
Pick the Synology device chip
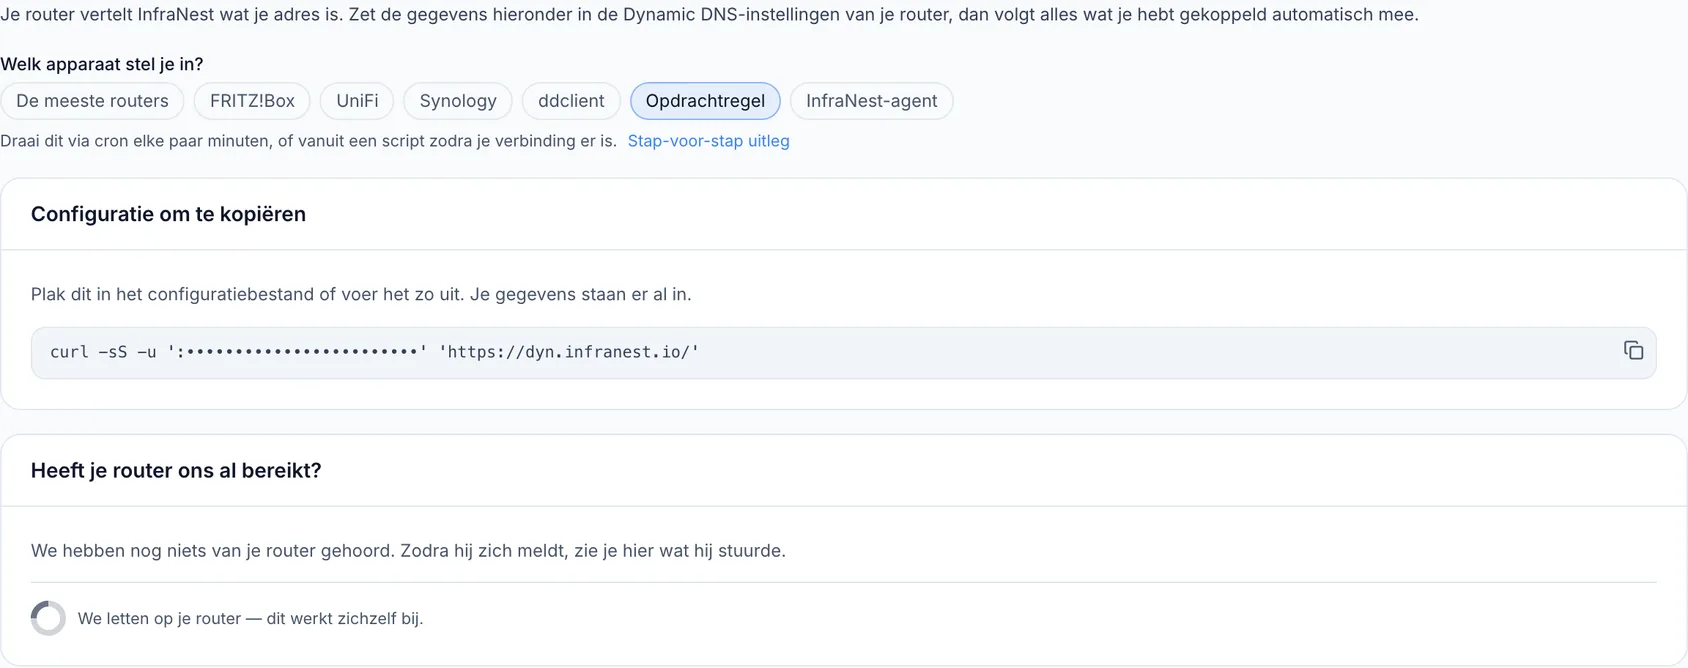[x=458, y=101]
